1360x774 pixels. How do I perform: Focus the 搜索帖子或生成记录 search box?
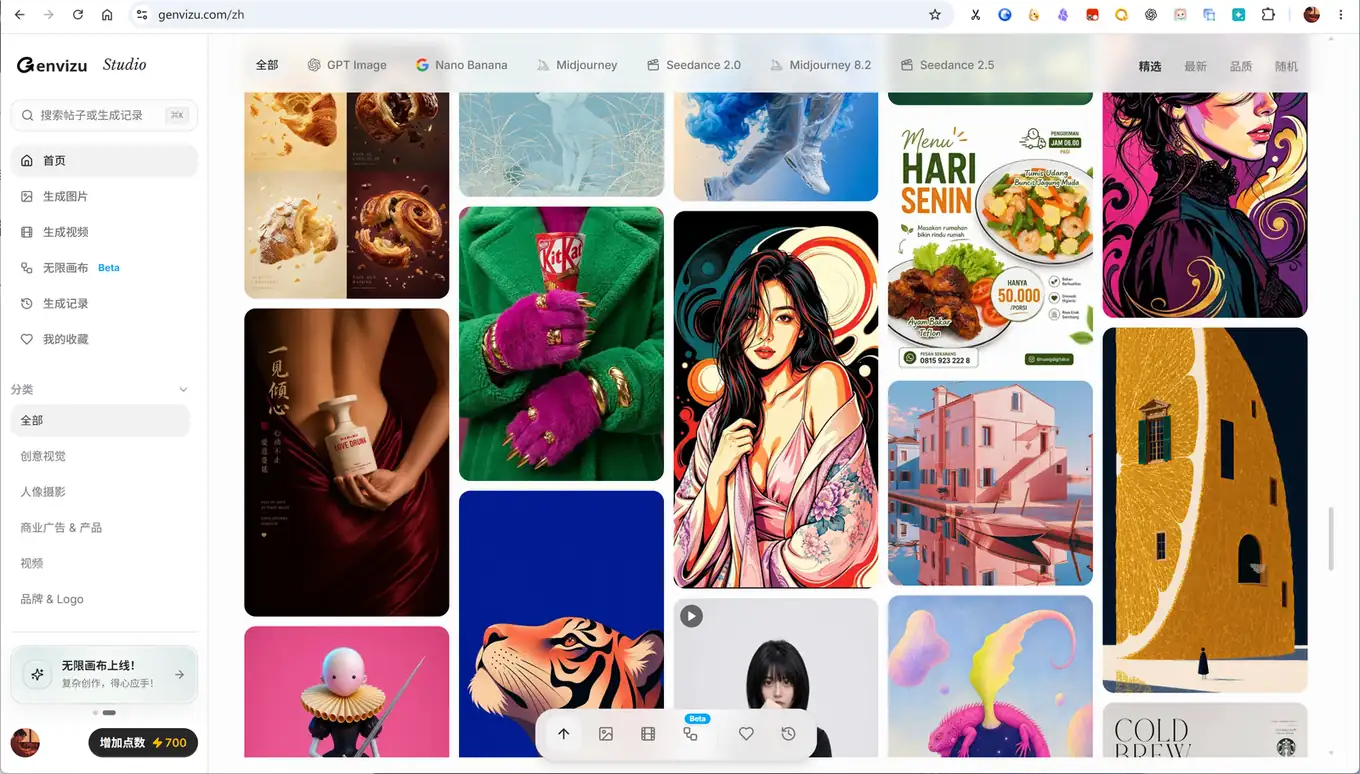click(x=104, y=115)
